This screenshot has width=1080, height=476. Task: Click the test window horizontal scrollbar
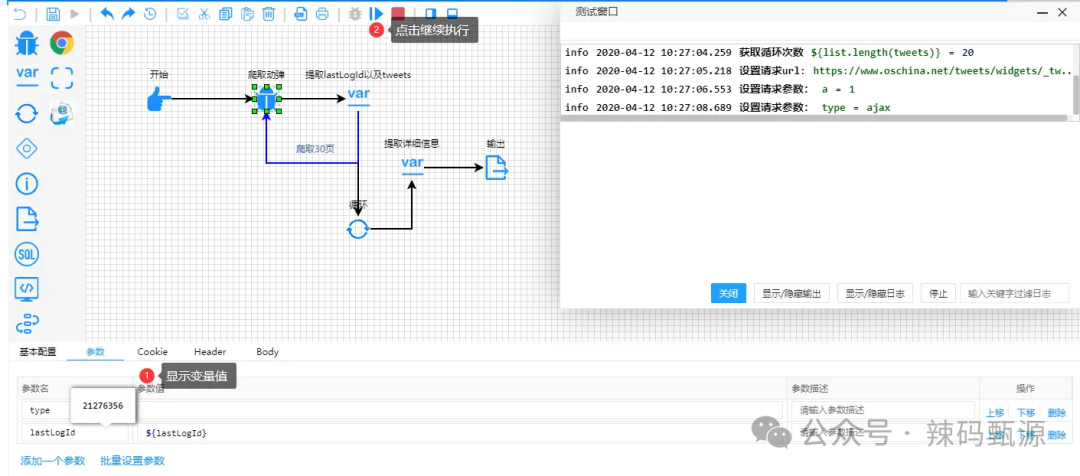pyautogui.click(x=816, y=118)
